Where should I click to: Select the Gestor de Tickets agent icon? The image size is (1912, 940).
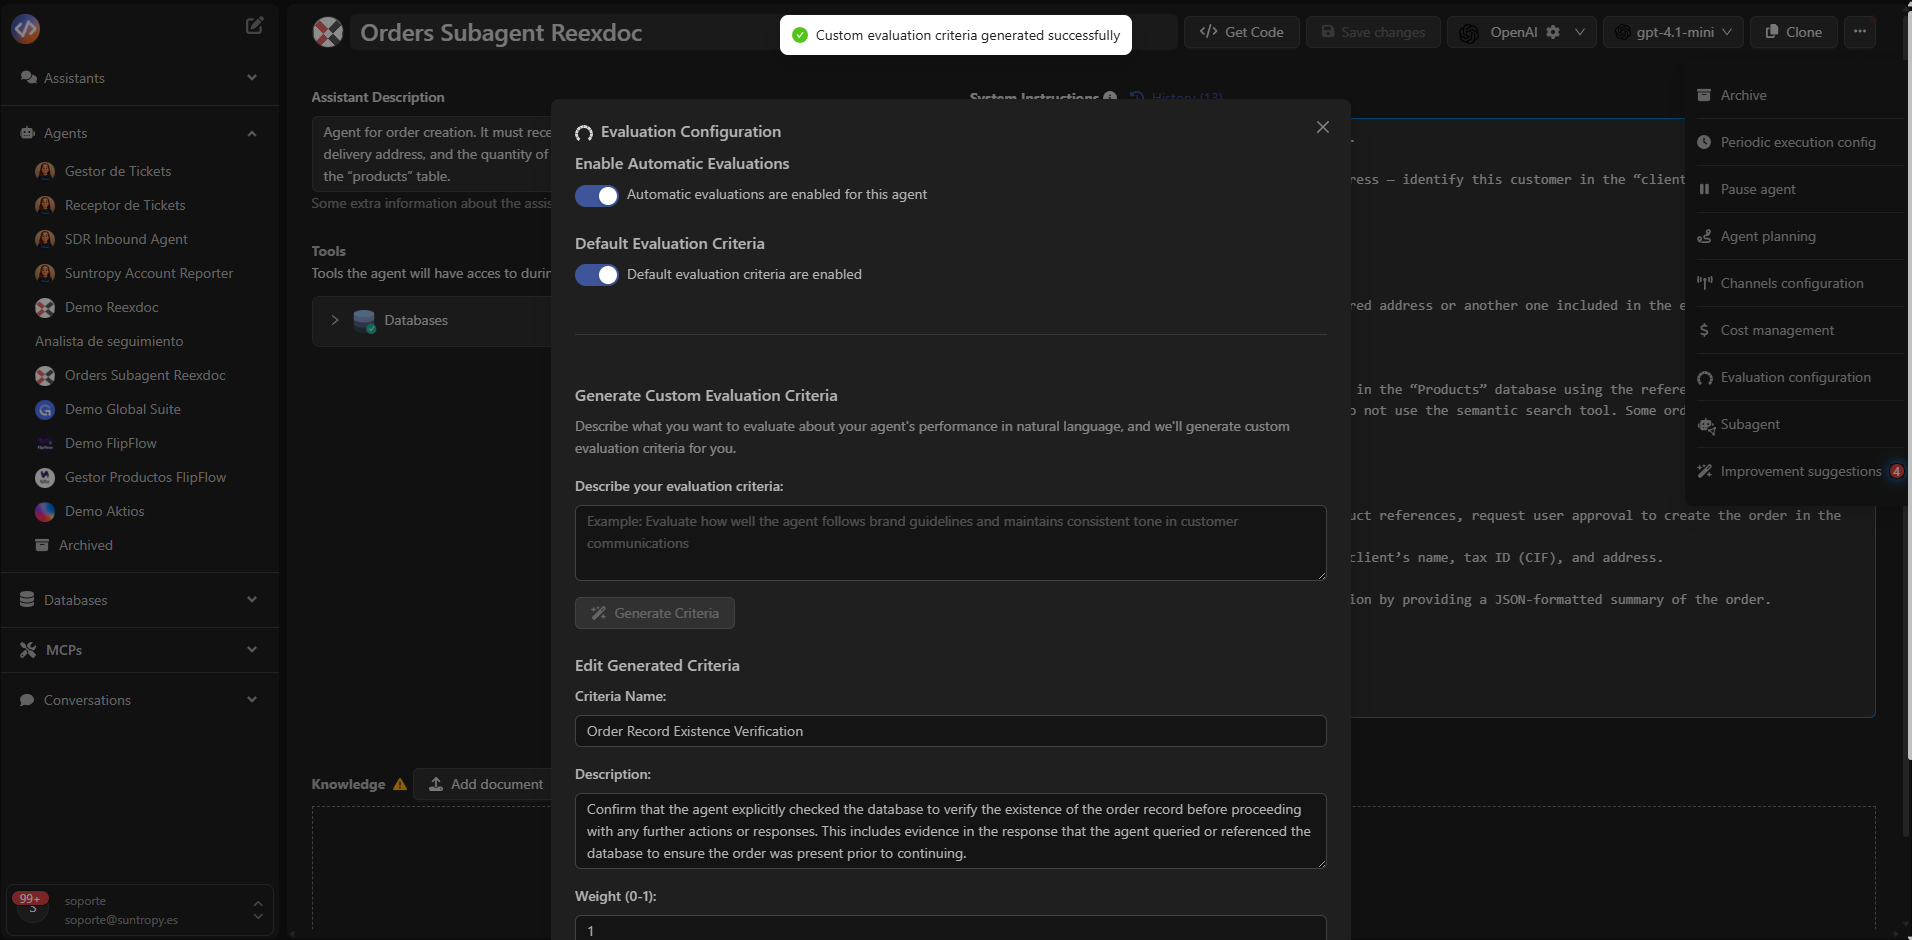[x=45, y=171]
